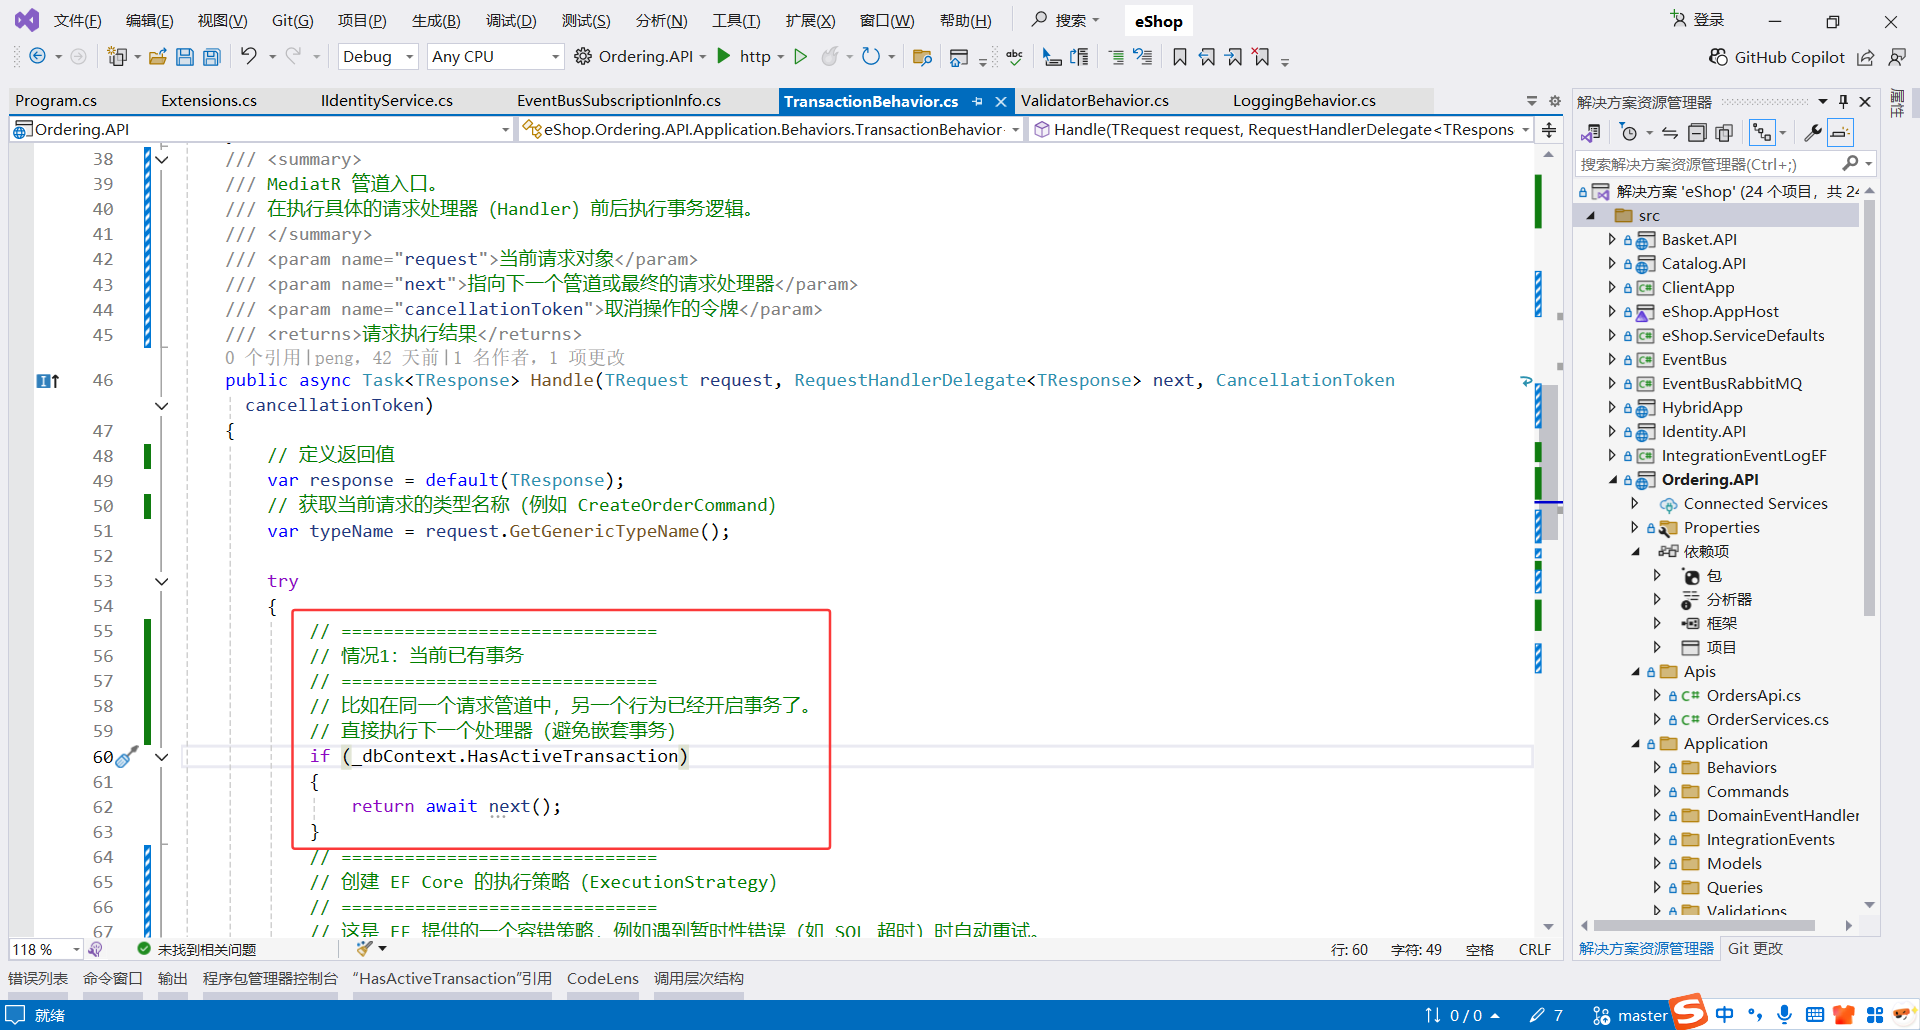Image resolution: width=1920 pixels, height=1030 pixels.
Task: Click the Share icon next to GitHub Copilot
Action: (x=1866, y=57)
